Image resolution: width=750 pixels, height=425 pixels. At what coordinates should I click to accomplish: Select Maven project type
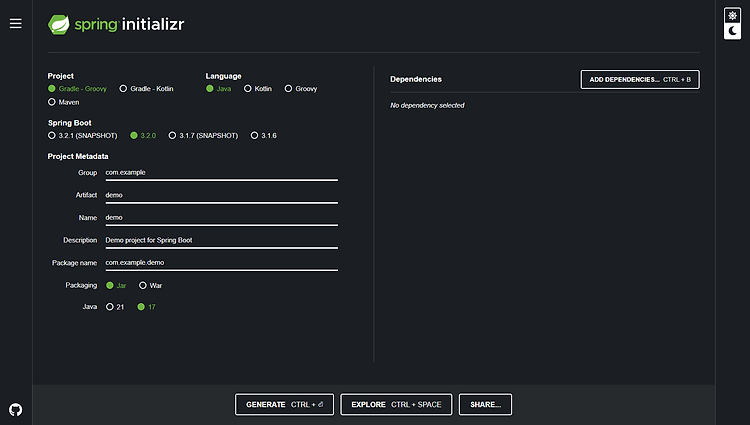tap(64, 102)
